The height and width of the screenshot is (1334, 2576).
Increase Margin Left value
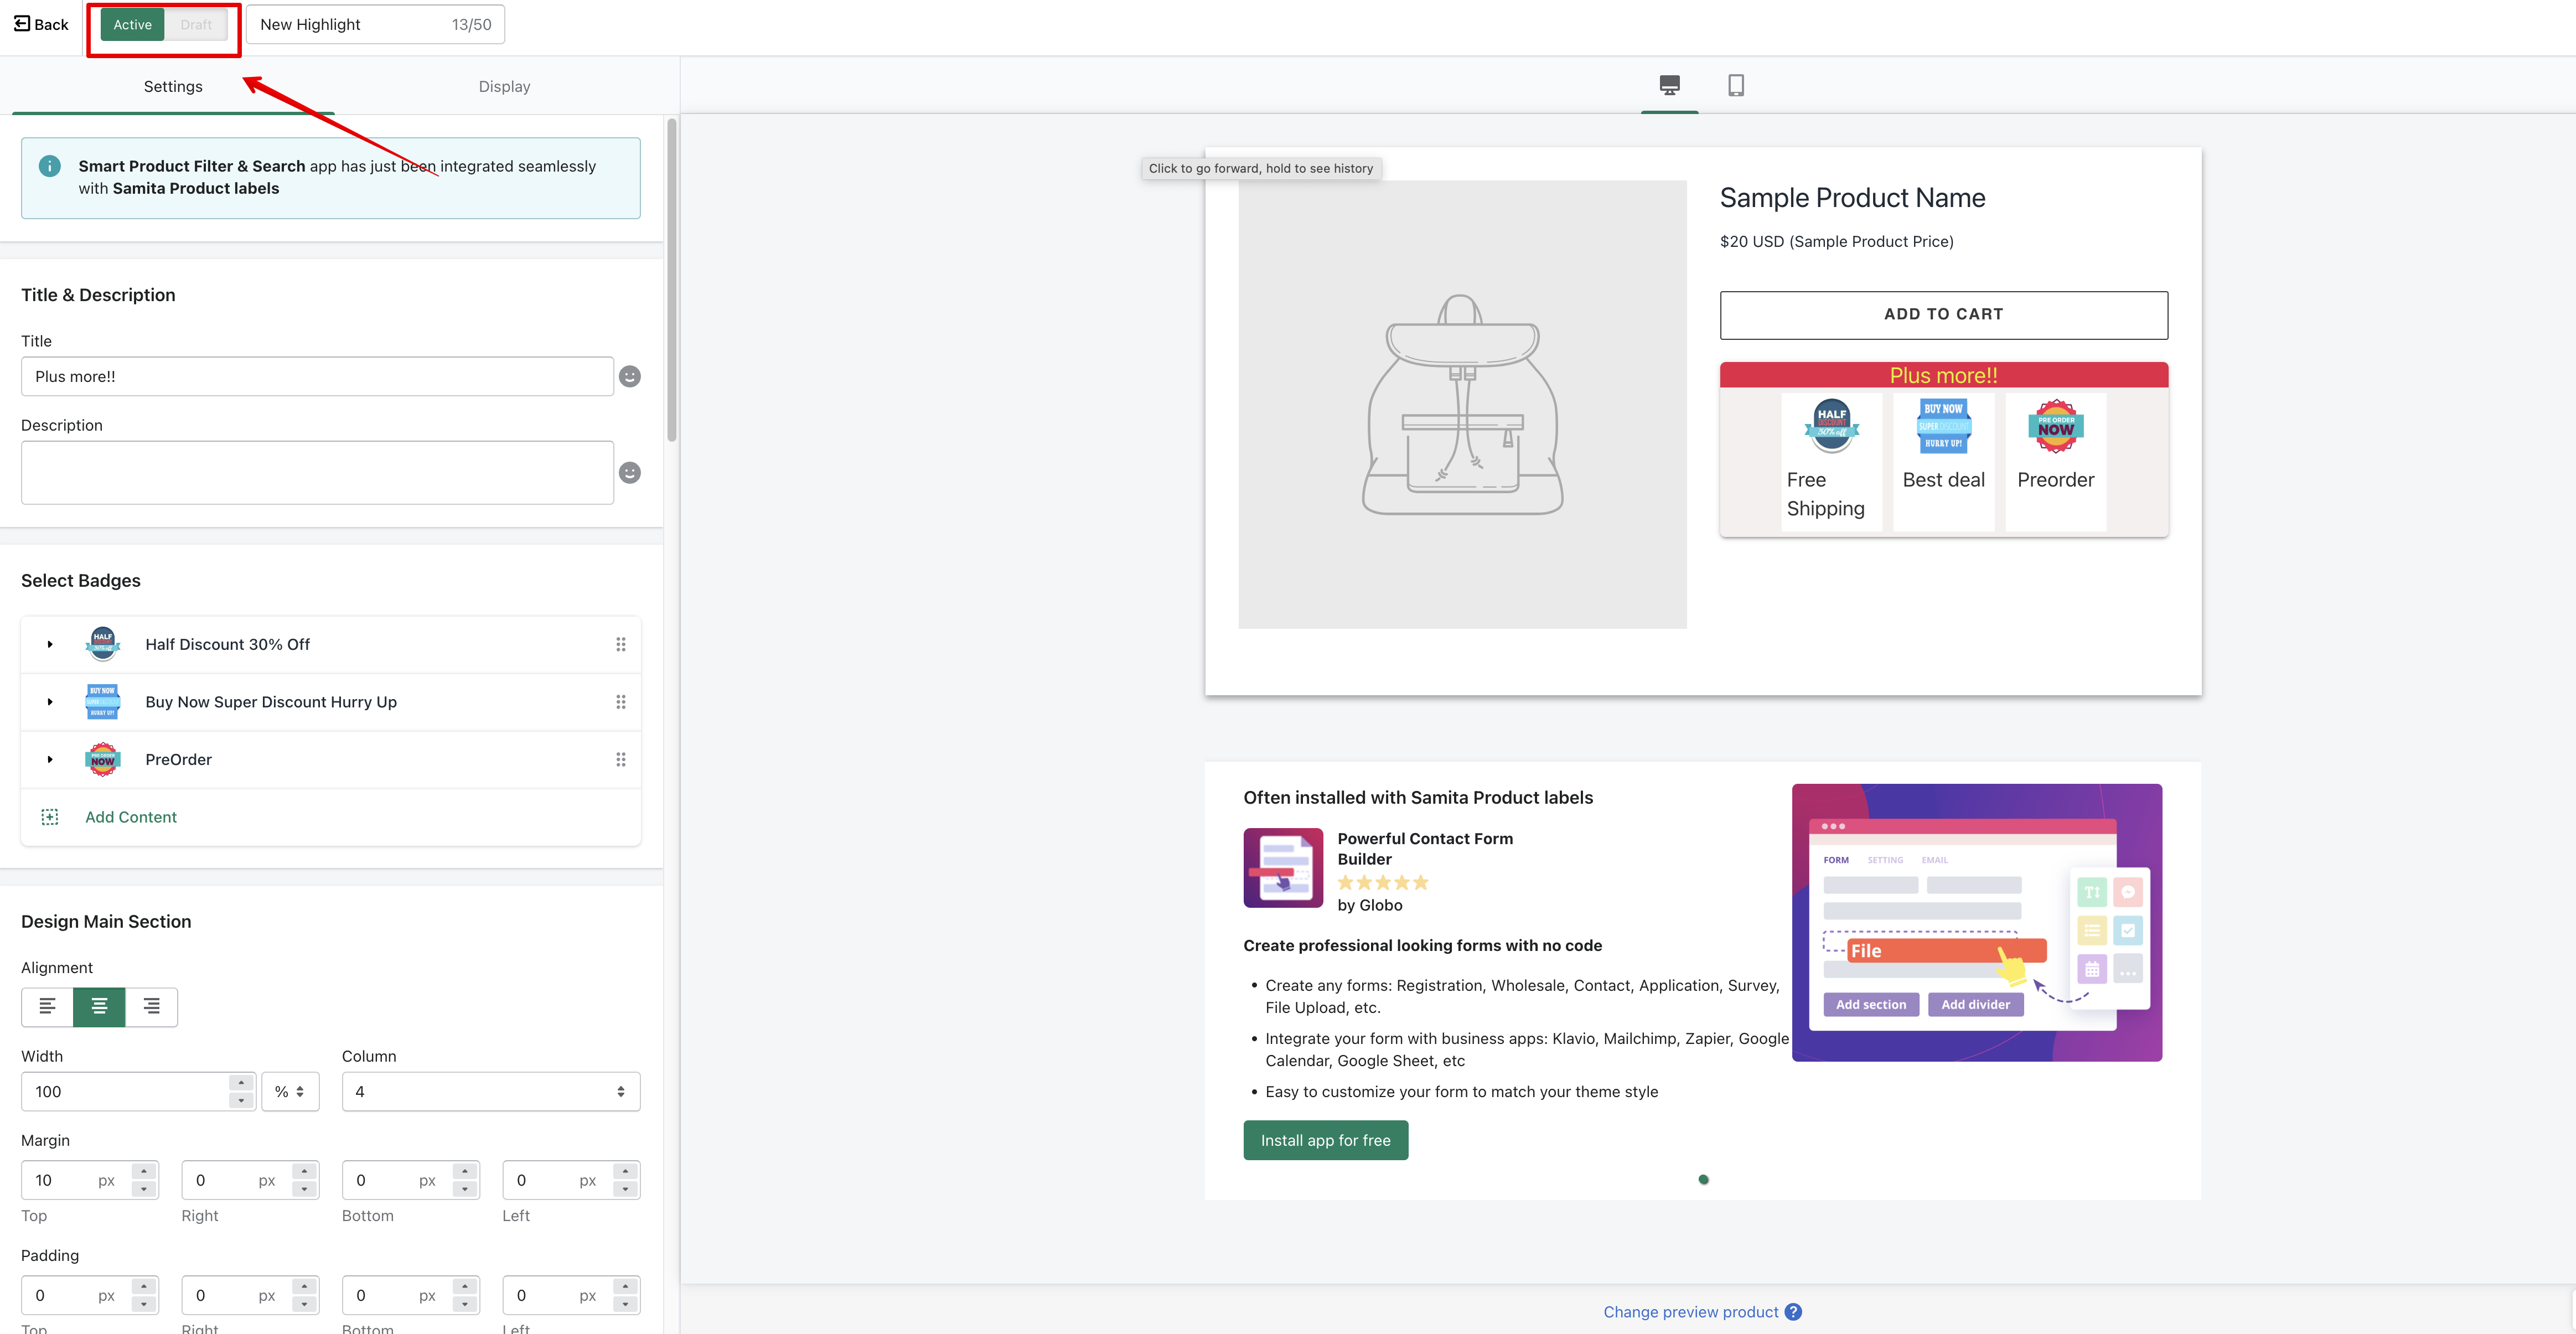click(625, 1171)
